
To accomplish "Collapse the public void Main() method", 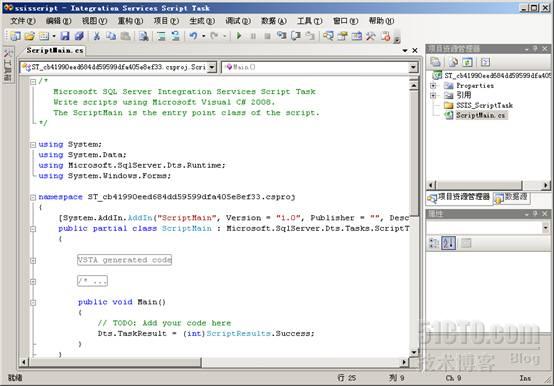I will [33, 303].
